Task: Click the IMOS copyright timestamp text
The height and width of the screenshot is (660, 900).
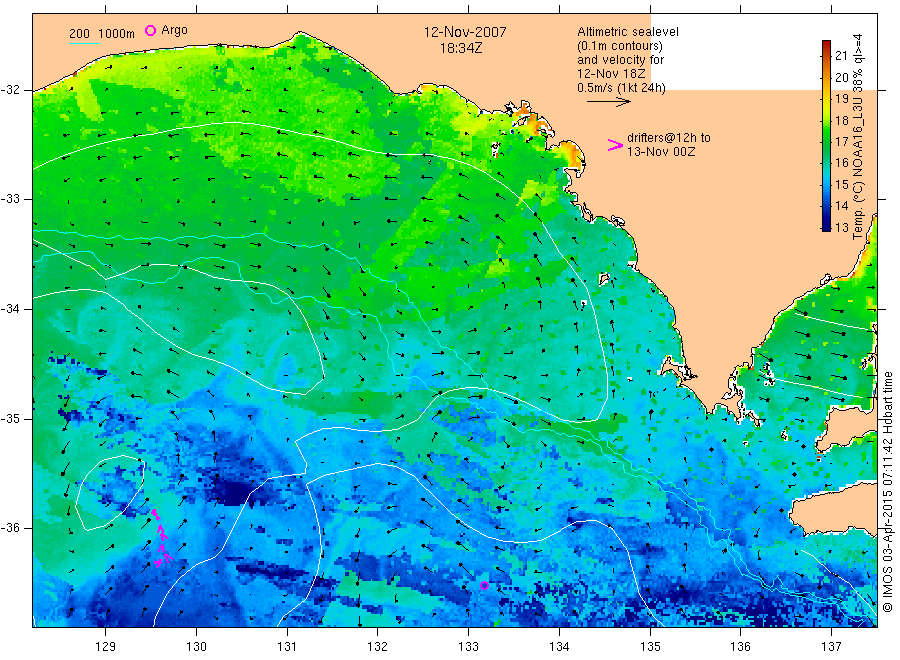Action: [887, 491]
